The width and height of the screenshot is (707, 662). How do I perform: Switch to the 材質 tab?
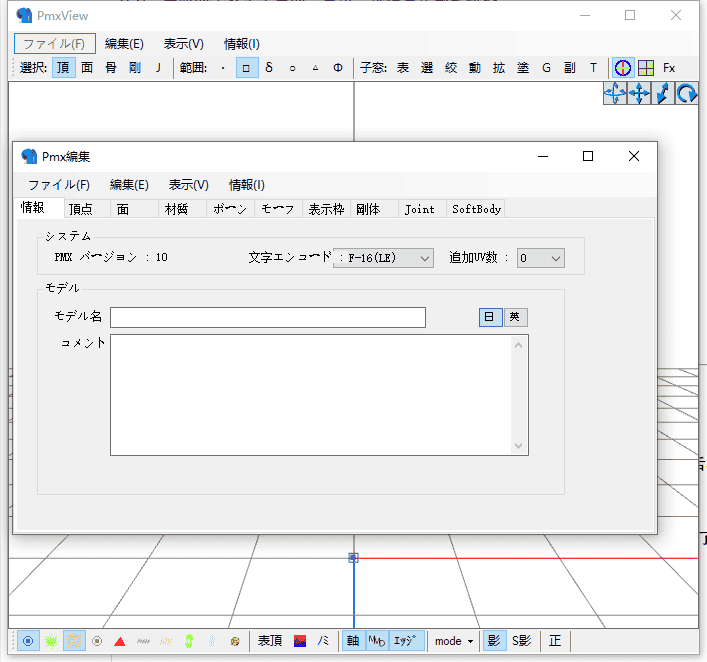[182, 209]
